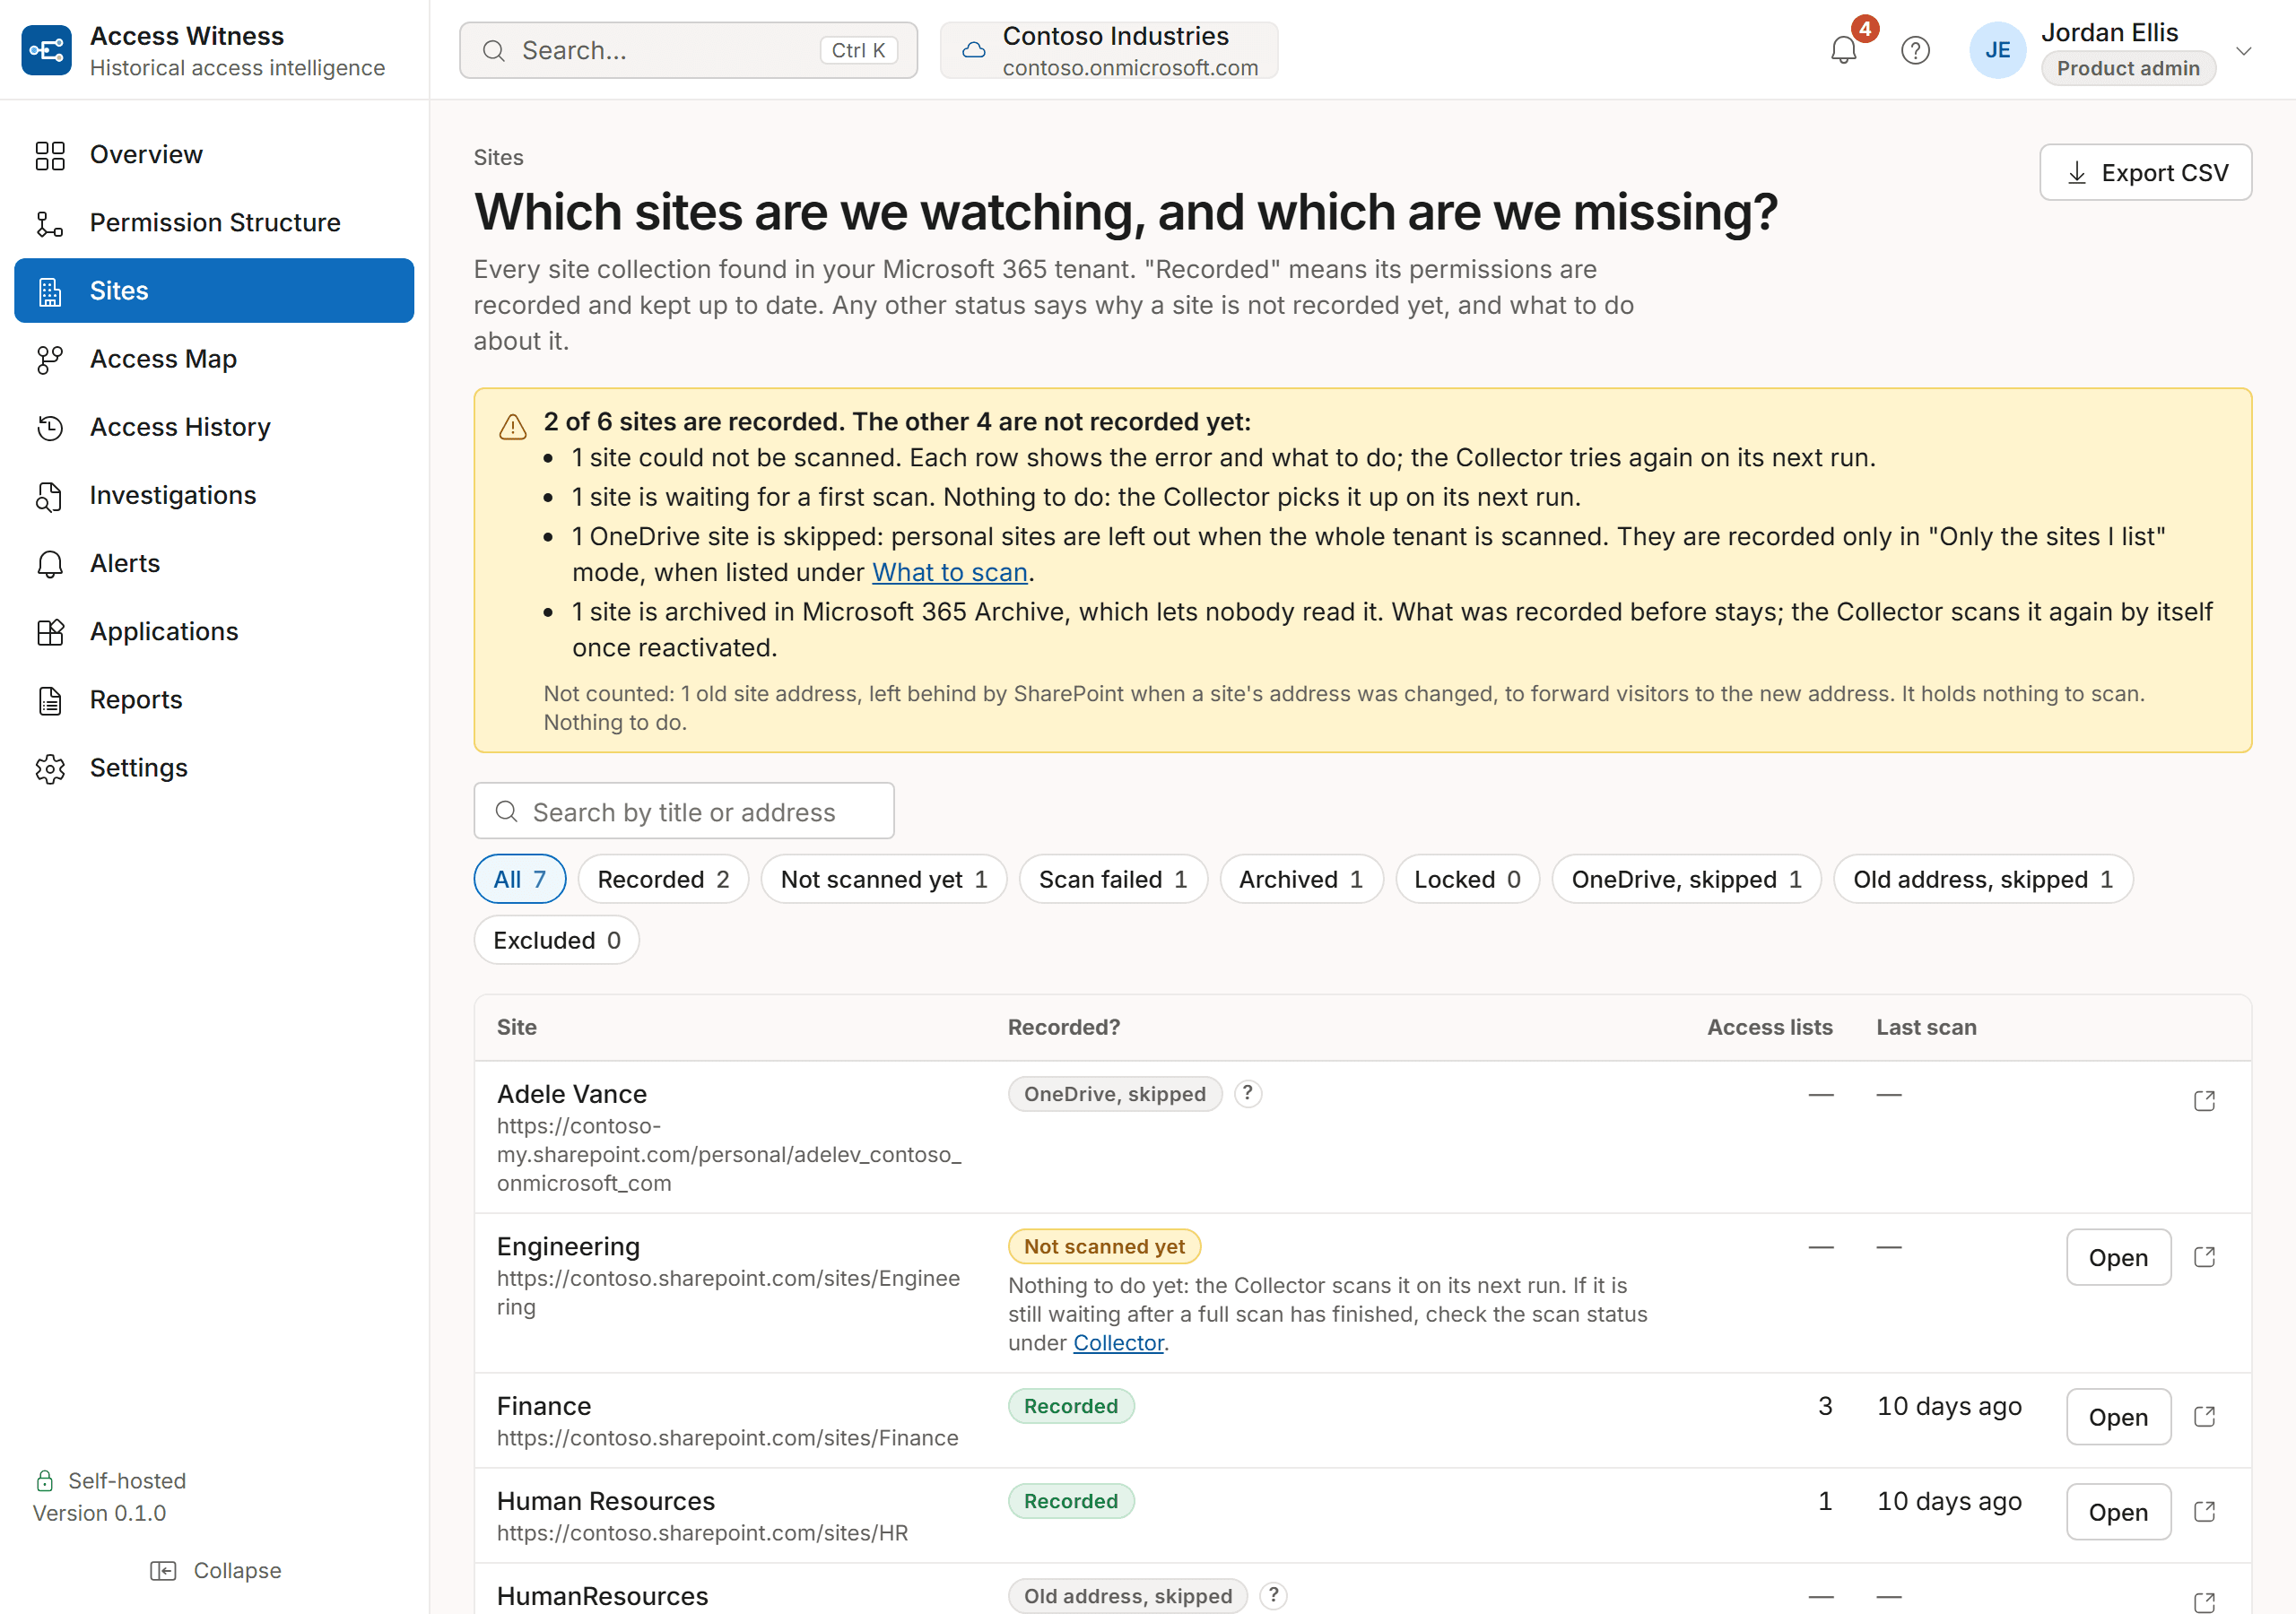2296x1614 pixels.
Task: Follow the Collector link in Engineering row
Action: pyautogui.click(x=1118, y=1342)
